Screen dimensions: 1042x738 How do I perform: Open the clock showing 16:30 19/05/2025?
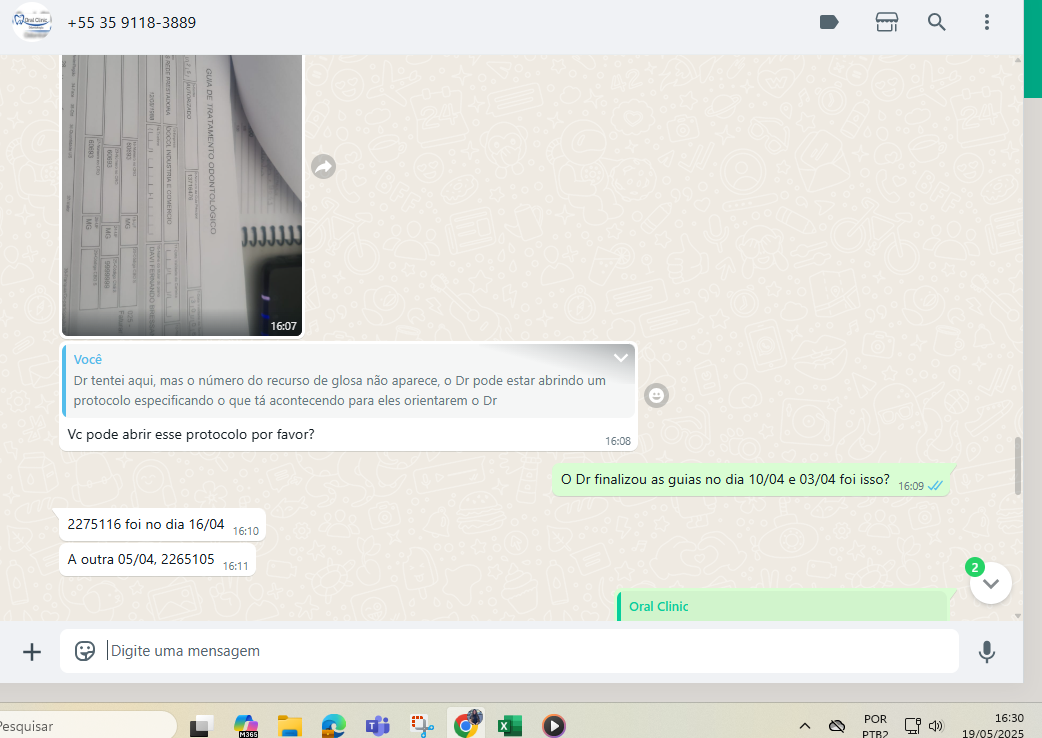(993, 725)
